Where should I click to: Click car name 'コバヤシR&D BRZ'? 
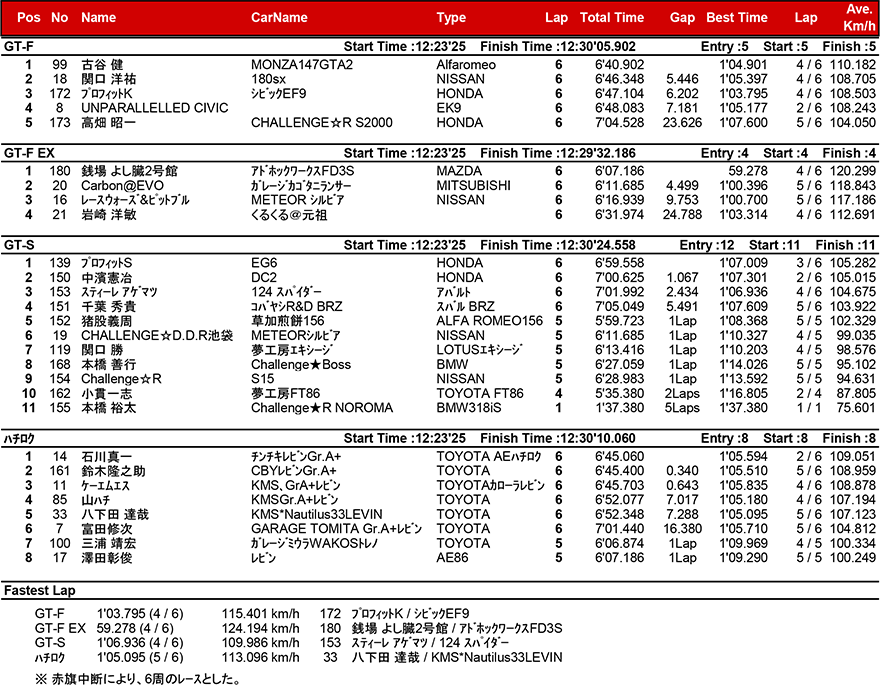click(x=296, y=306)
